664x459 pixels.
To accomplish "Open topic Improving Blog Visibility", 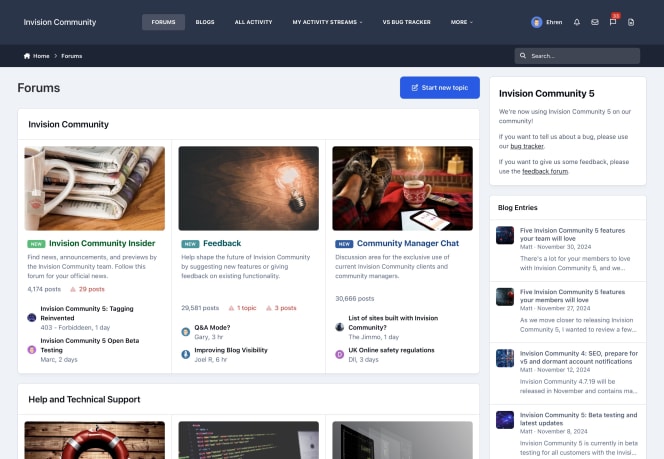I will [231, 350].
